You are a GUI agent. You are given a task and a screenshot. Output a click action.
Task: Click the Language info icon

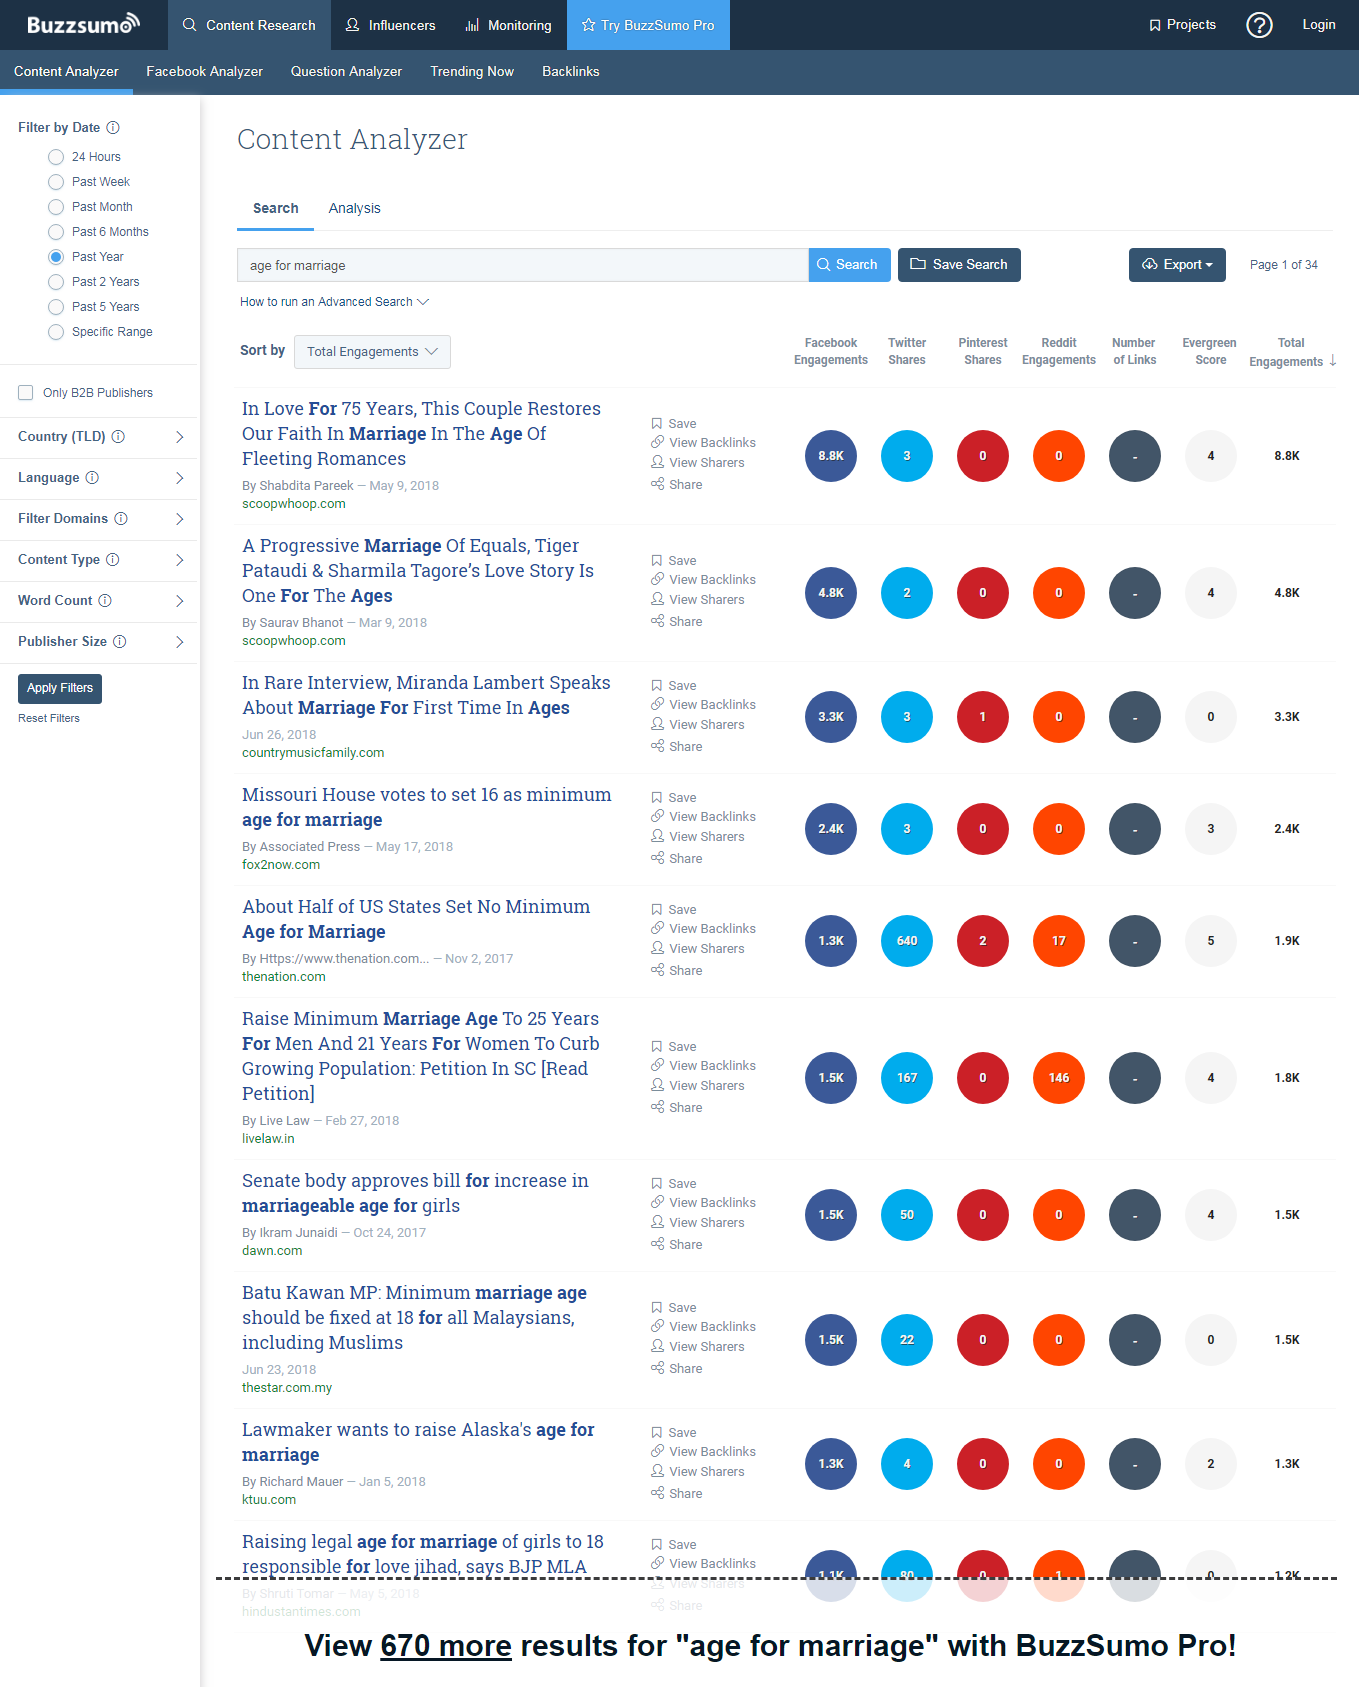coord(92,477)
